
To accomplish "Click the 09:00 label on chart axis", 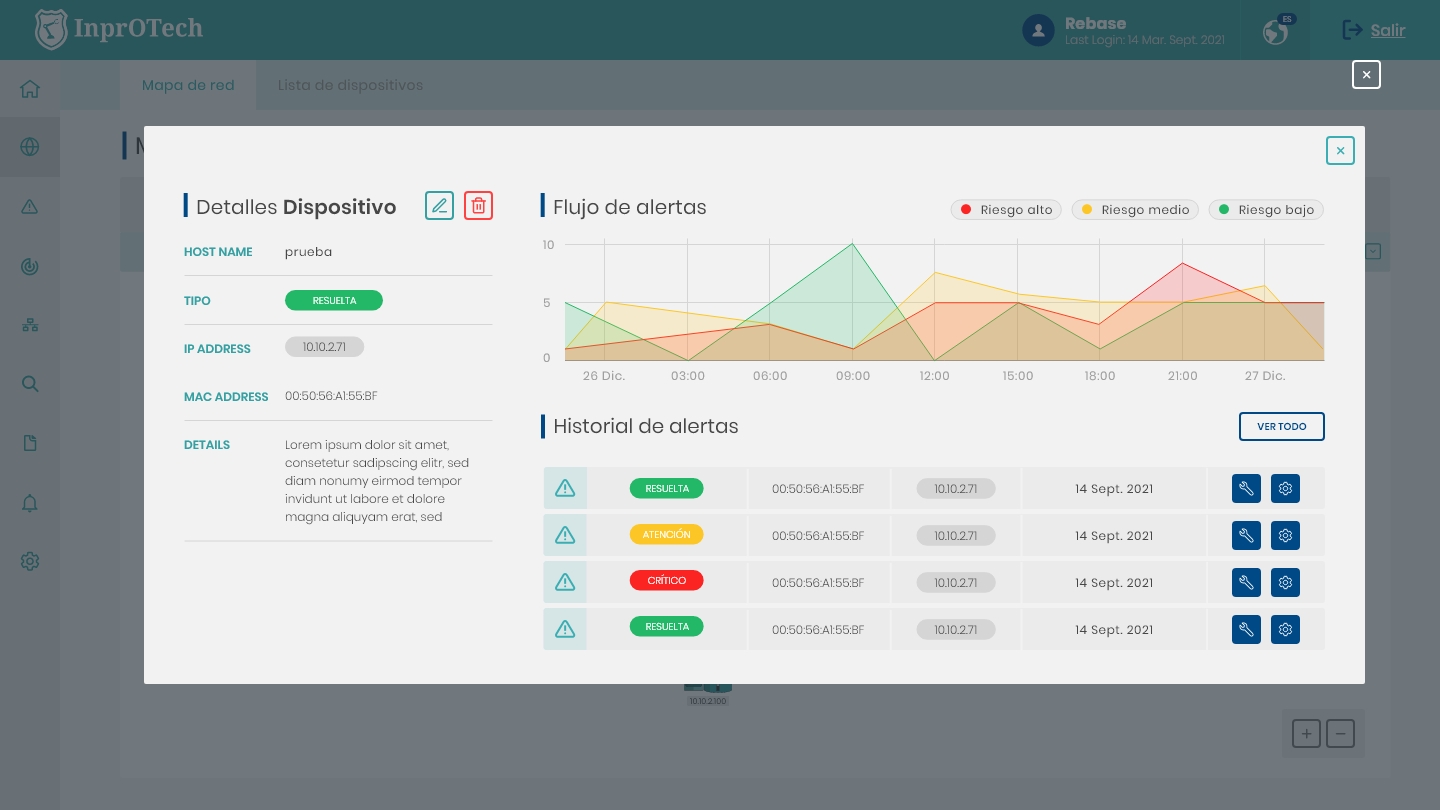I will [x=853, y=376].
